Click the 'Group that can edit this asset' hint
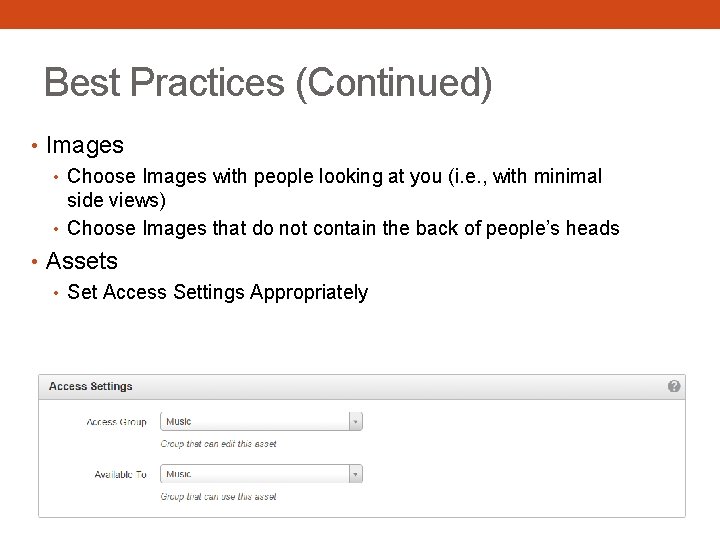 tap(218, 444)
